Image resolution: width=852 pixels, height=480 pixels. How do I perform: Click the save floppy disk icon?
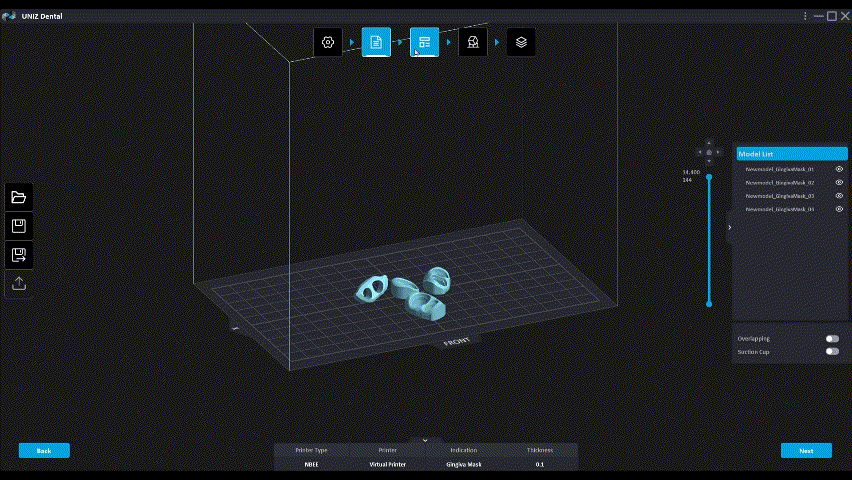(x=19, y=226)
